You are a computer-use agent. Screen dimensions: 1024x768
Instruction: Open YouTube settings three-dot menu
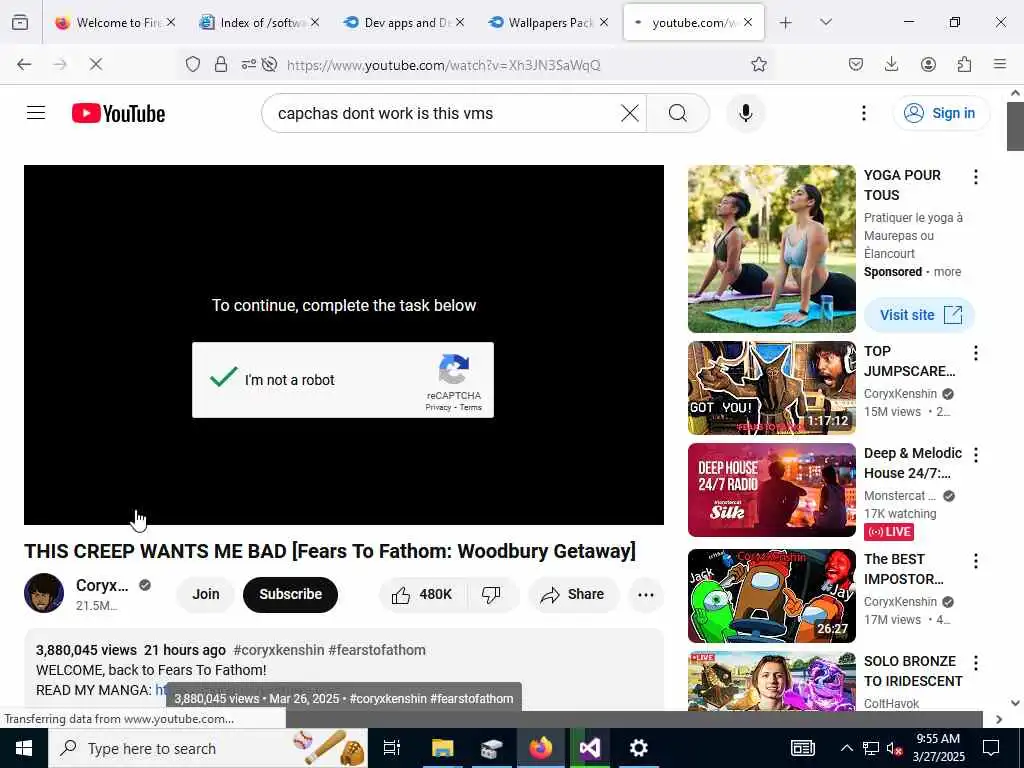click(863, 113)
